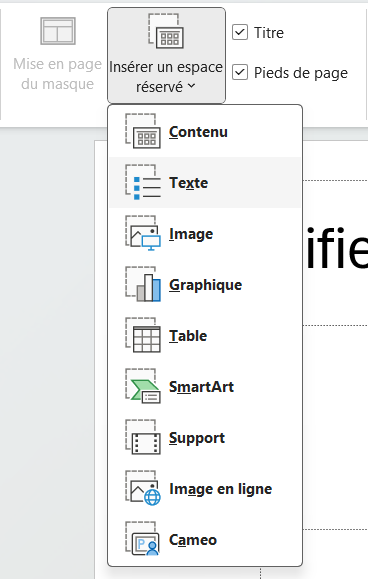The width and height of the screenshot is (368, 579).
Task: Click the SmartArt placeholder icon
Action: (x=143, y=386)
